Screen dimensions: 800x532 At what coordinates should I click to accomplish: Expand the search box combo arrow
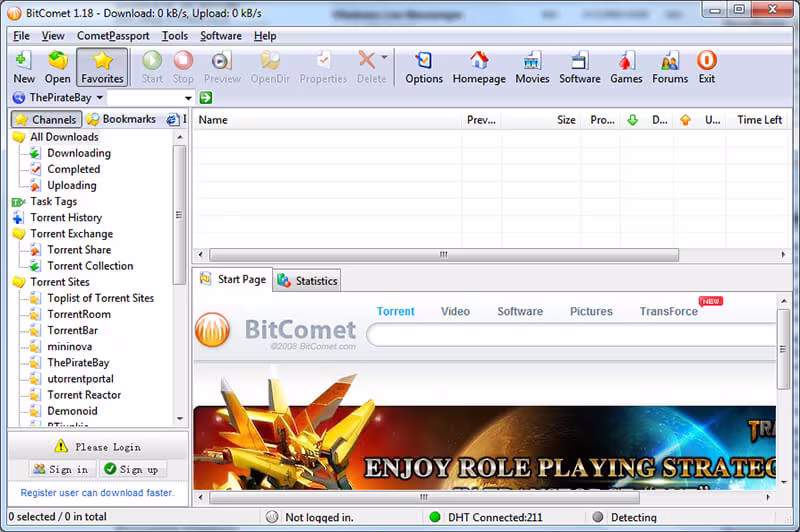point(188,97)
